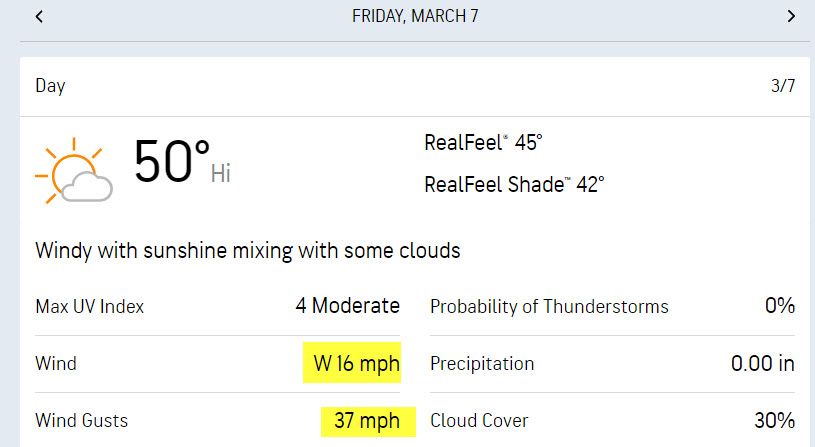Advance to next day with right arrow

pyautogui.click(x=791, y=17)
